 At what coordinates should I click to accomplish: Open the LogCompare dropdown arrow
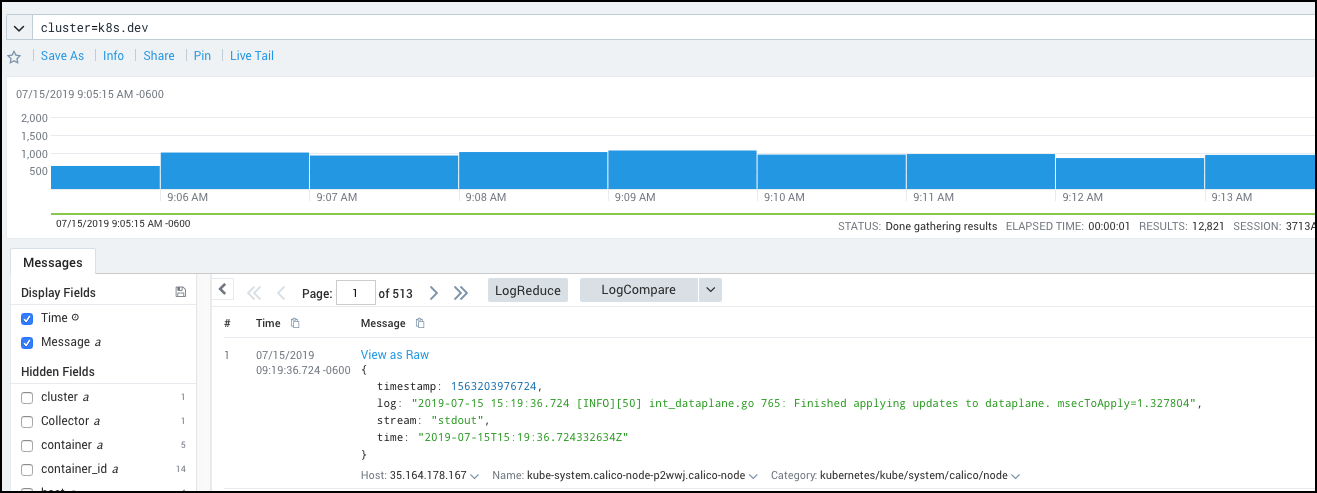pyautogui.click(x=709, y=290)
